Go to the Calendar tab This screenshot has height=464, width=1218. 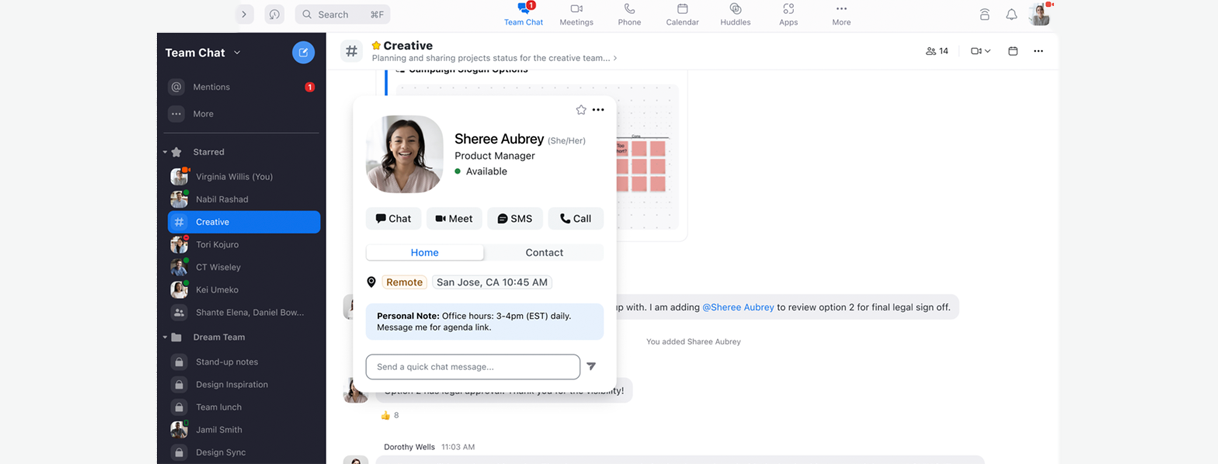(x=682, y=14)
